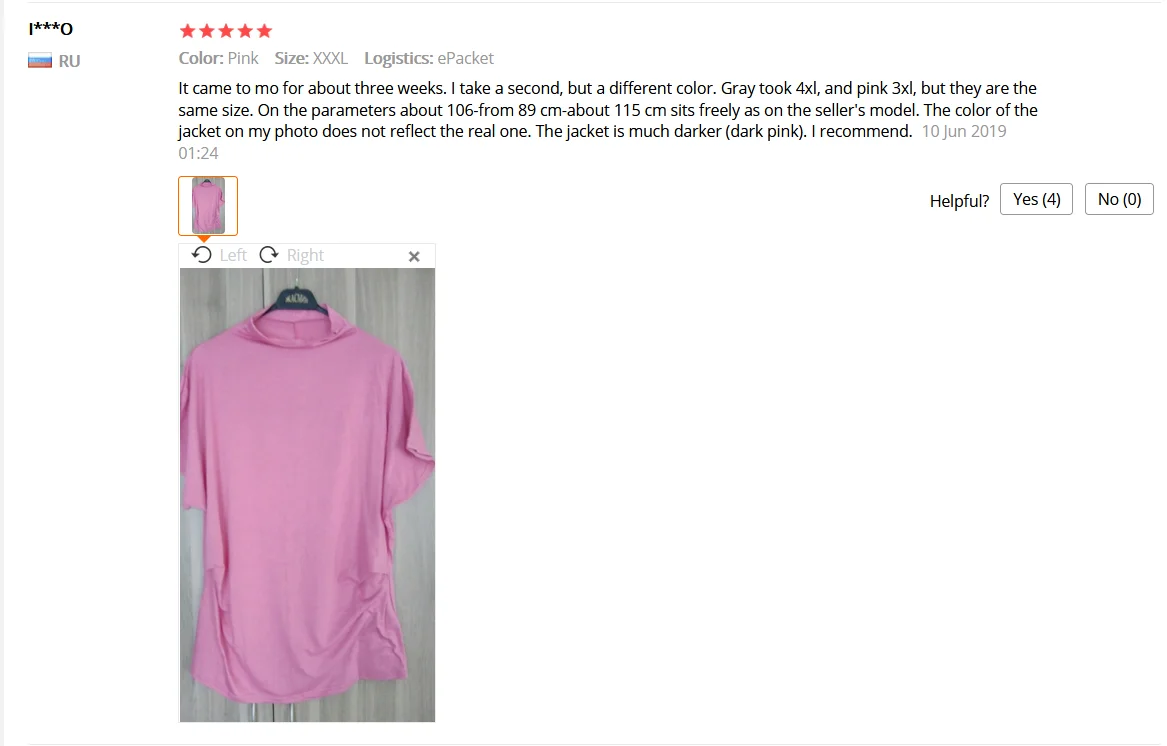Click the rotate right arrow icon
The image size is (1167, 746).
point(269,255)
